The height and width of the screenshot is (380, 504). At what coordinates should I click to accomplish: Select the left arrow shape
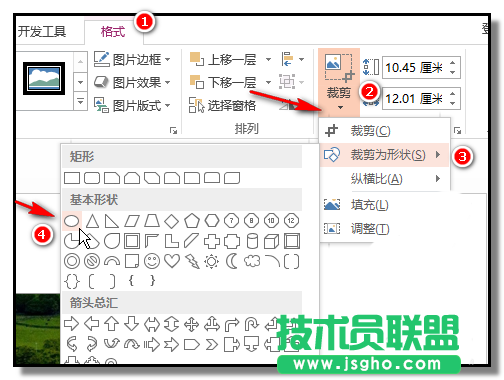(92, 324)
